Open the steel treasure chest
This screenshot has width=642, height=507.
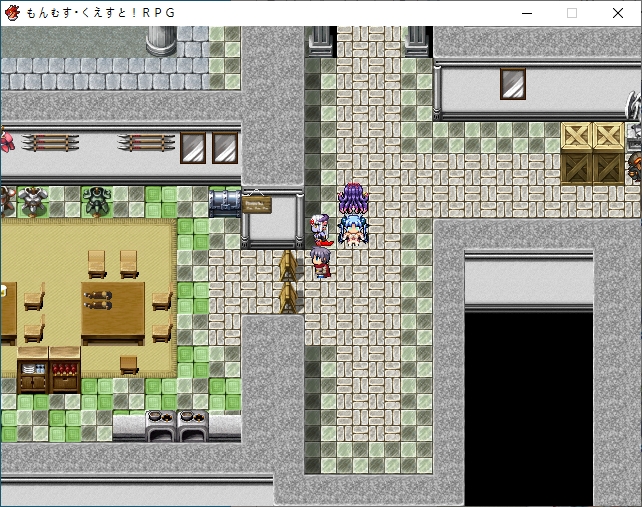point(225,203)
